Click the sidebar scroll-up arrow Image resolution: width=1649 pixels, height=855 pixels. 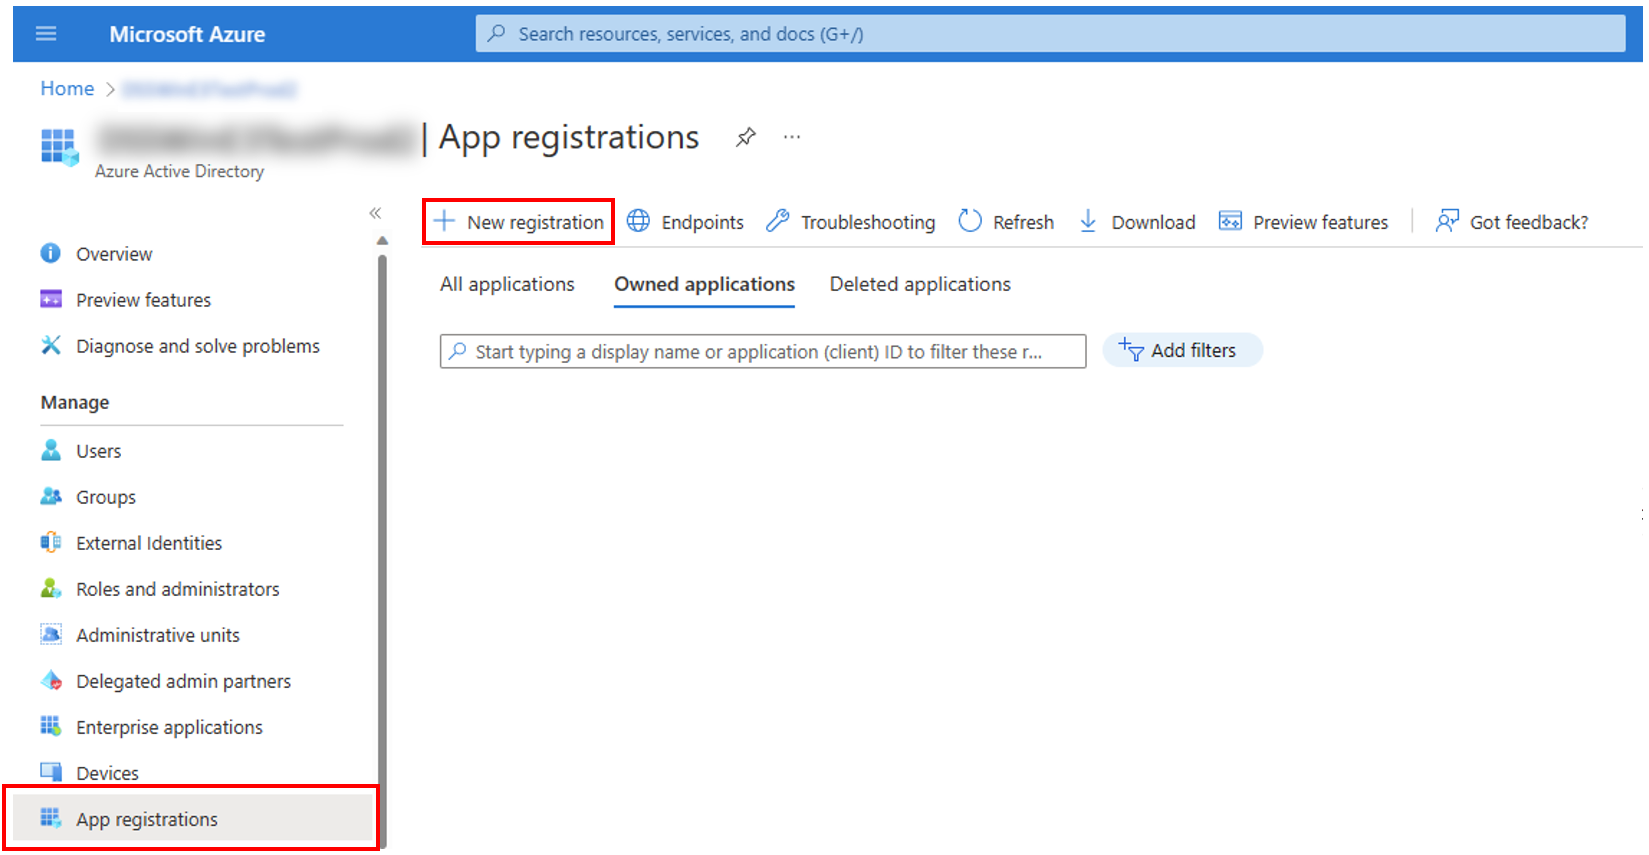pos(382,240)
